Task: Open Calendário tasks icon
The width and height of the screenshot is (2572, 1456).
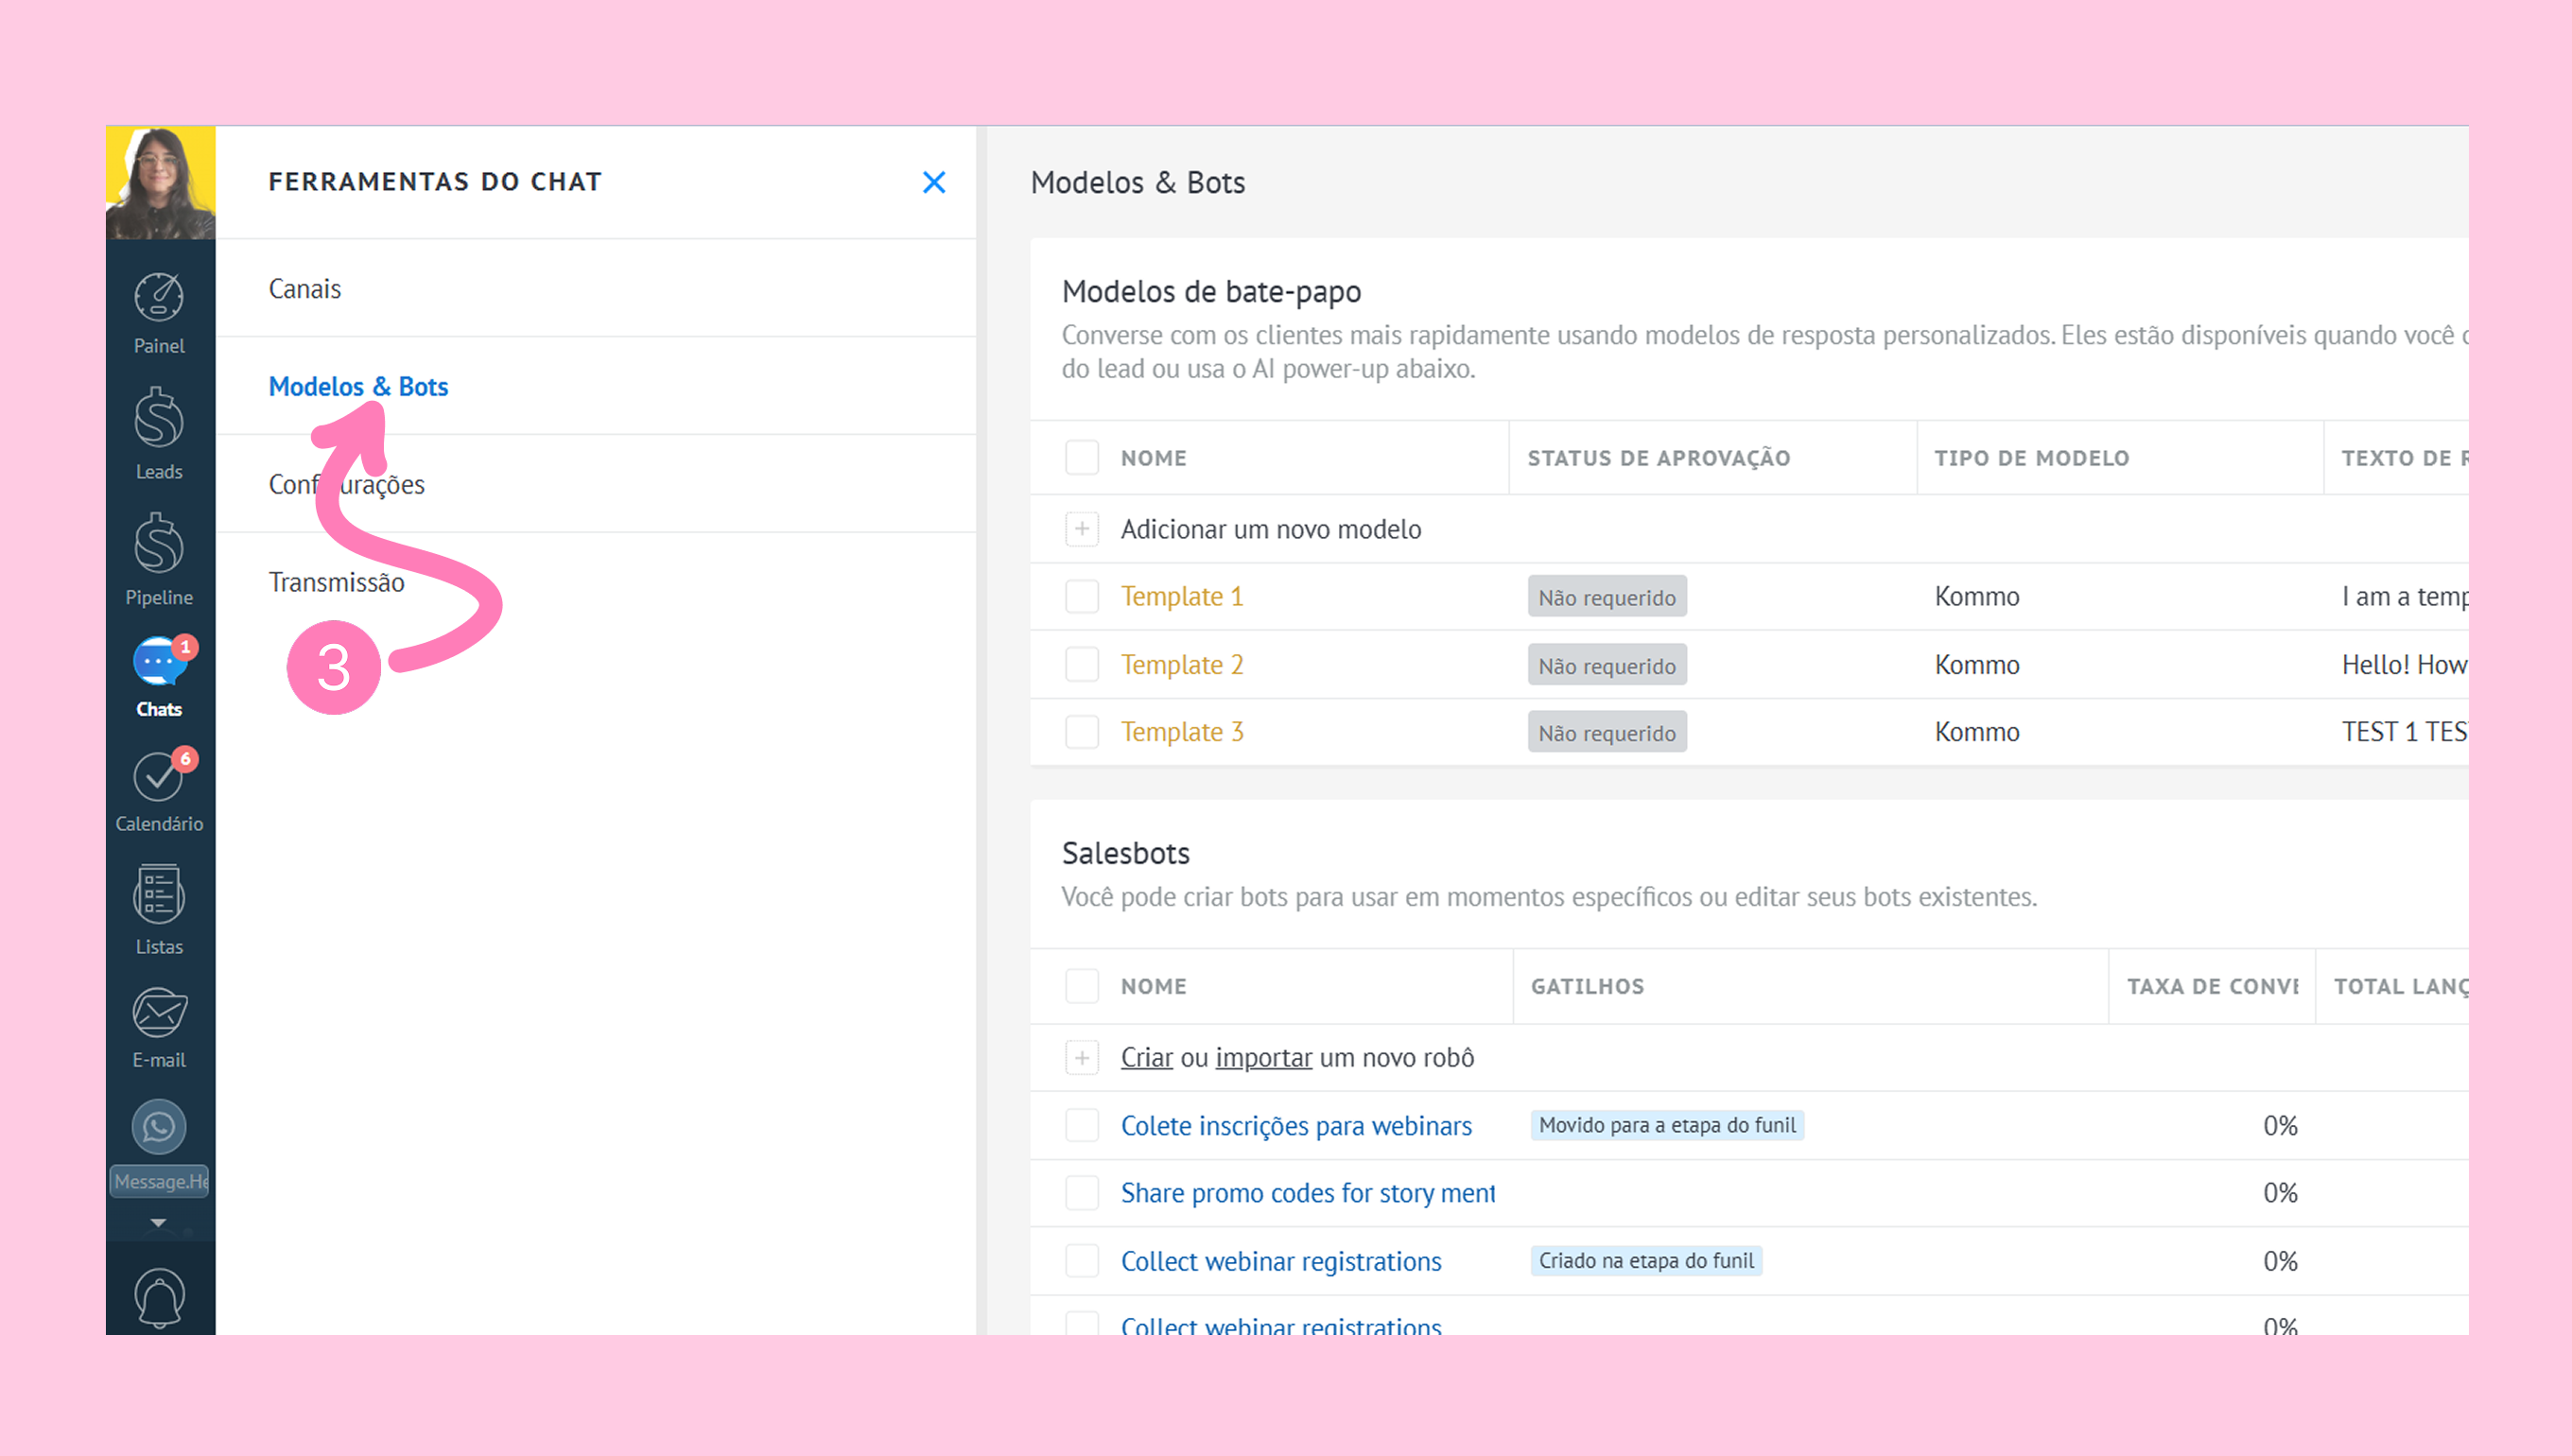Action: tap(159, 778)
